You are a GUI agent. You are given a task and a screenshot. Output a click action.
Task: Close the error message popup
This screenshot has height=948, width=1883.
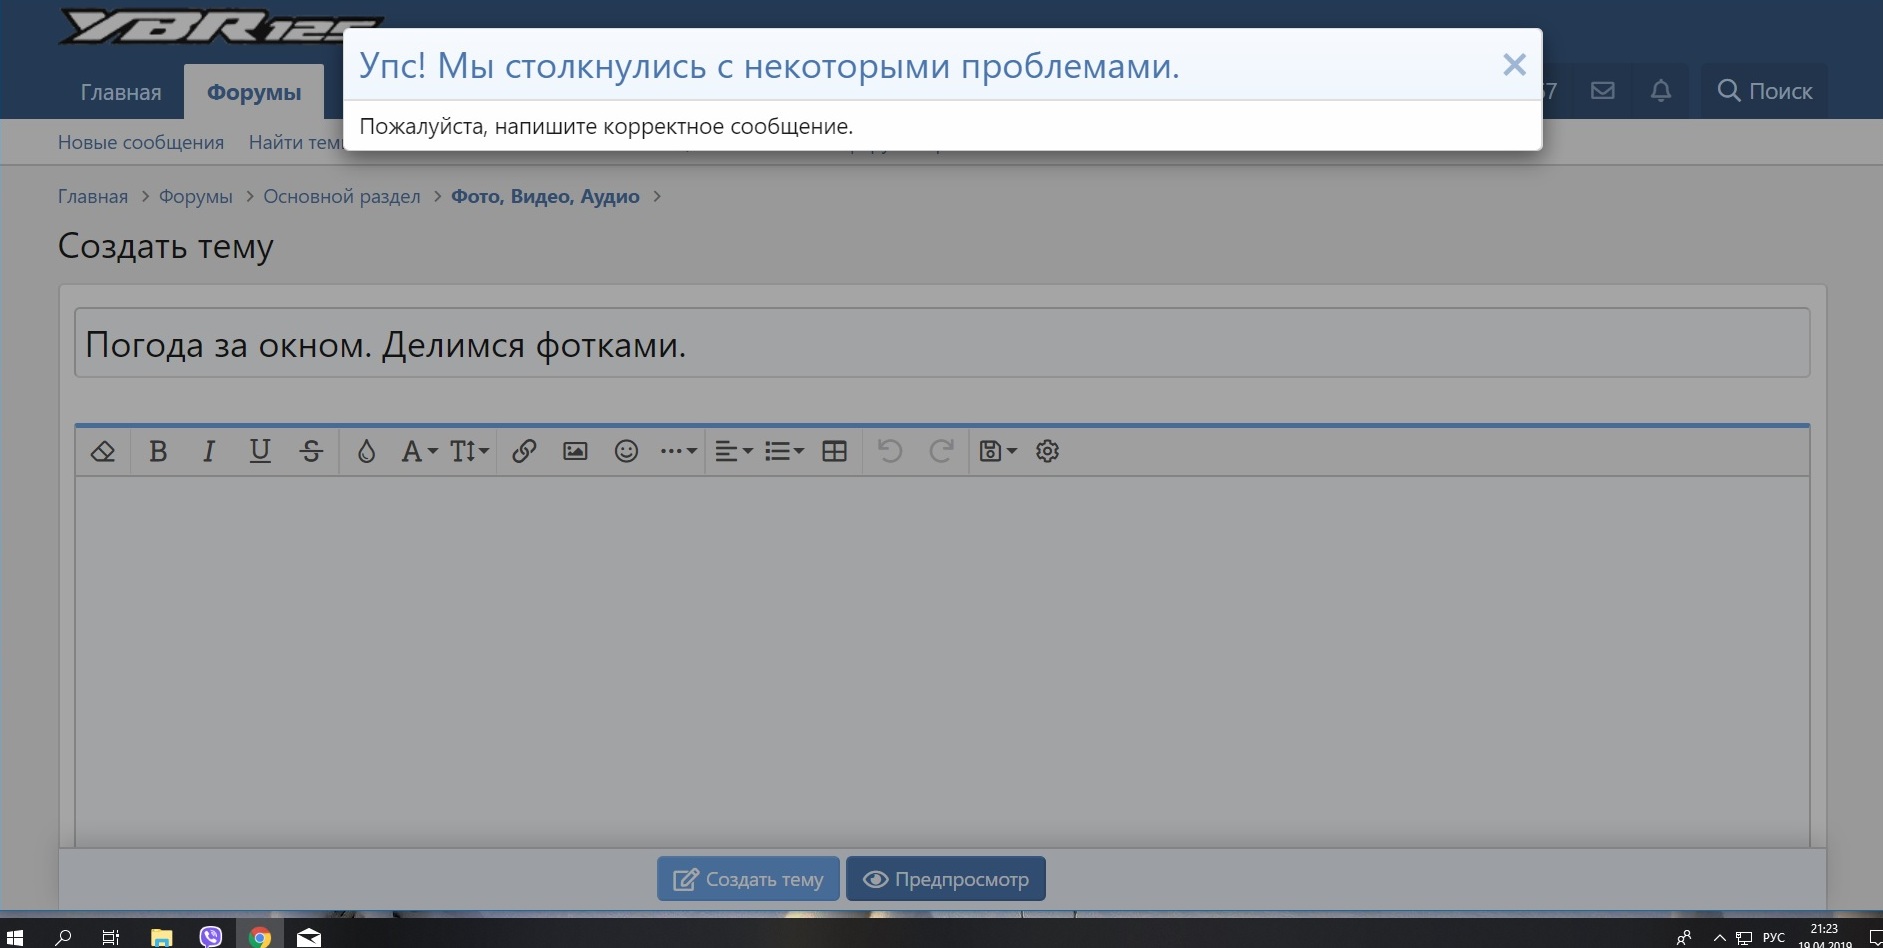point(1514,66)
